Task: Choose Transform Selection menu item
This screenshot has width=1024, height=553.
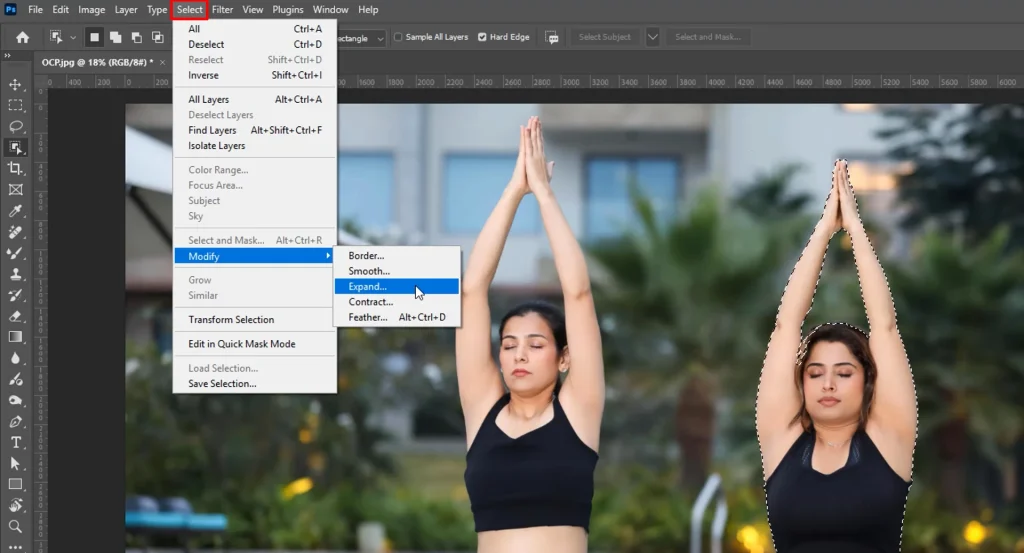Action: (x=255, y=319)
